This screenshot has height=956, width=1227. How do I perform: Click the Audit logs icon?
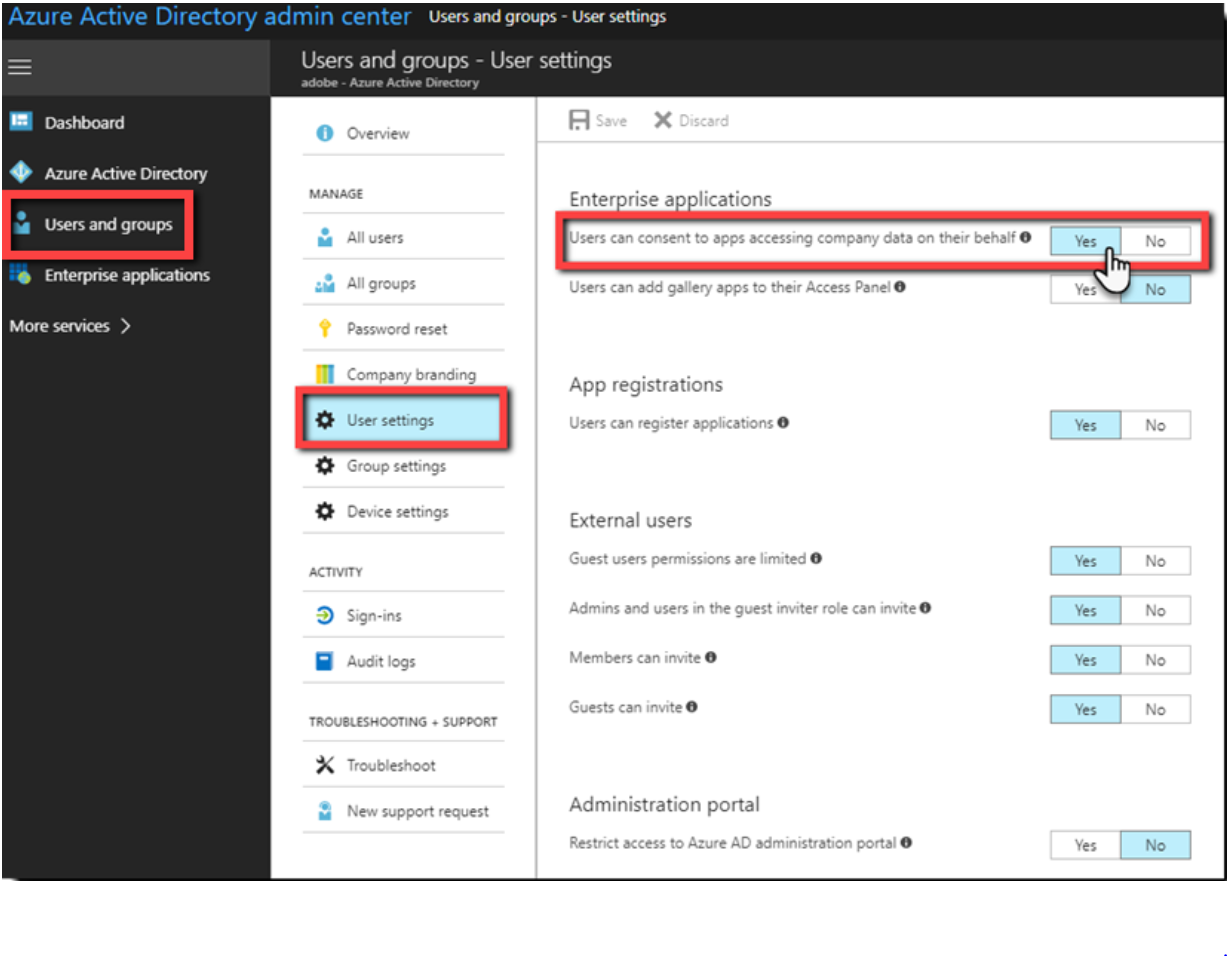[x=324, y=661]
